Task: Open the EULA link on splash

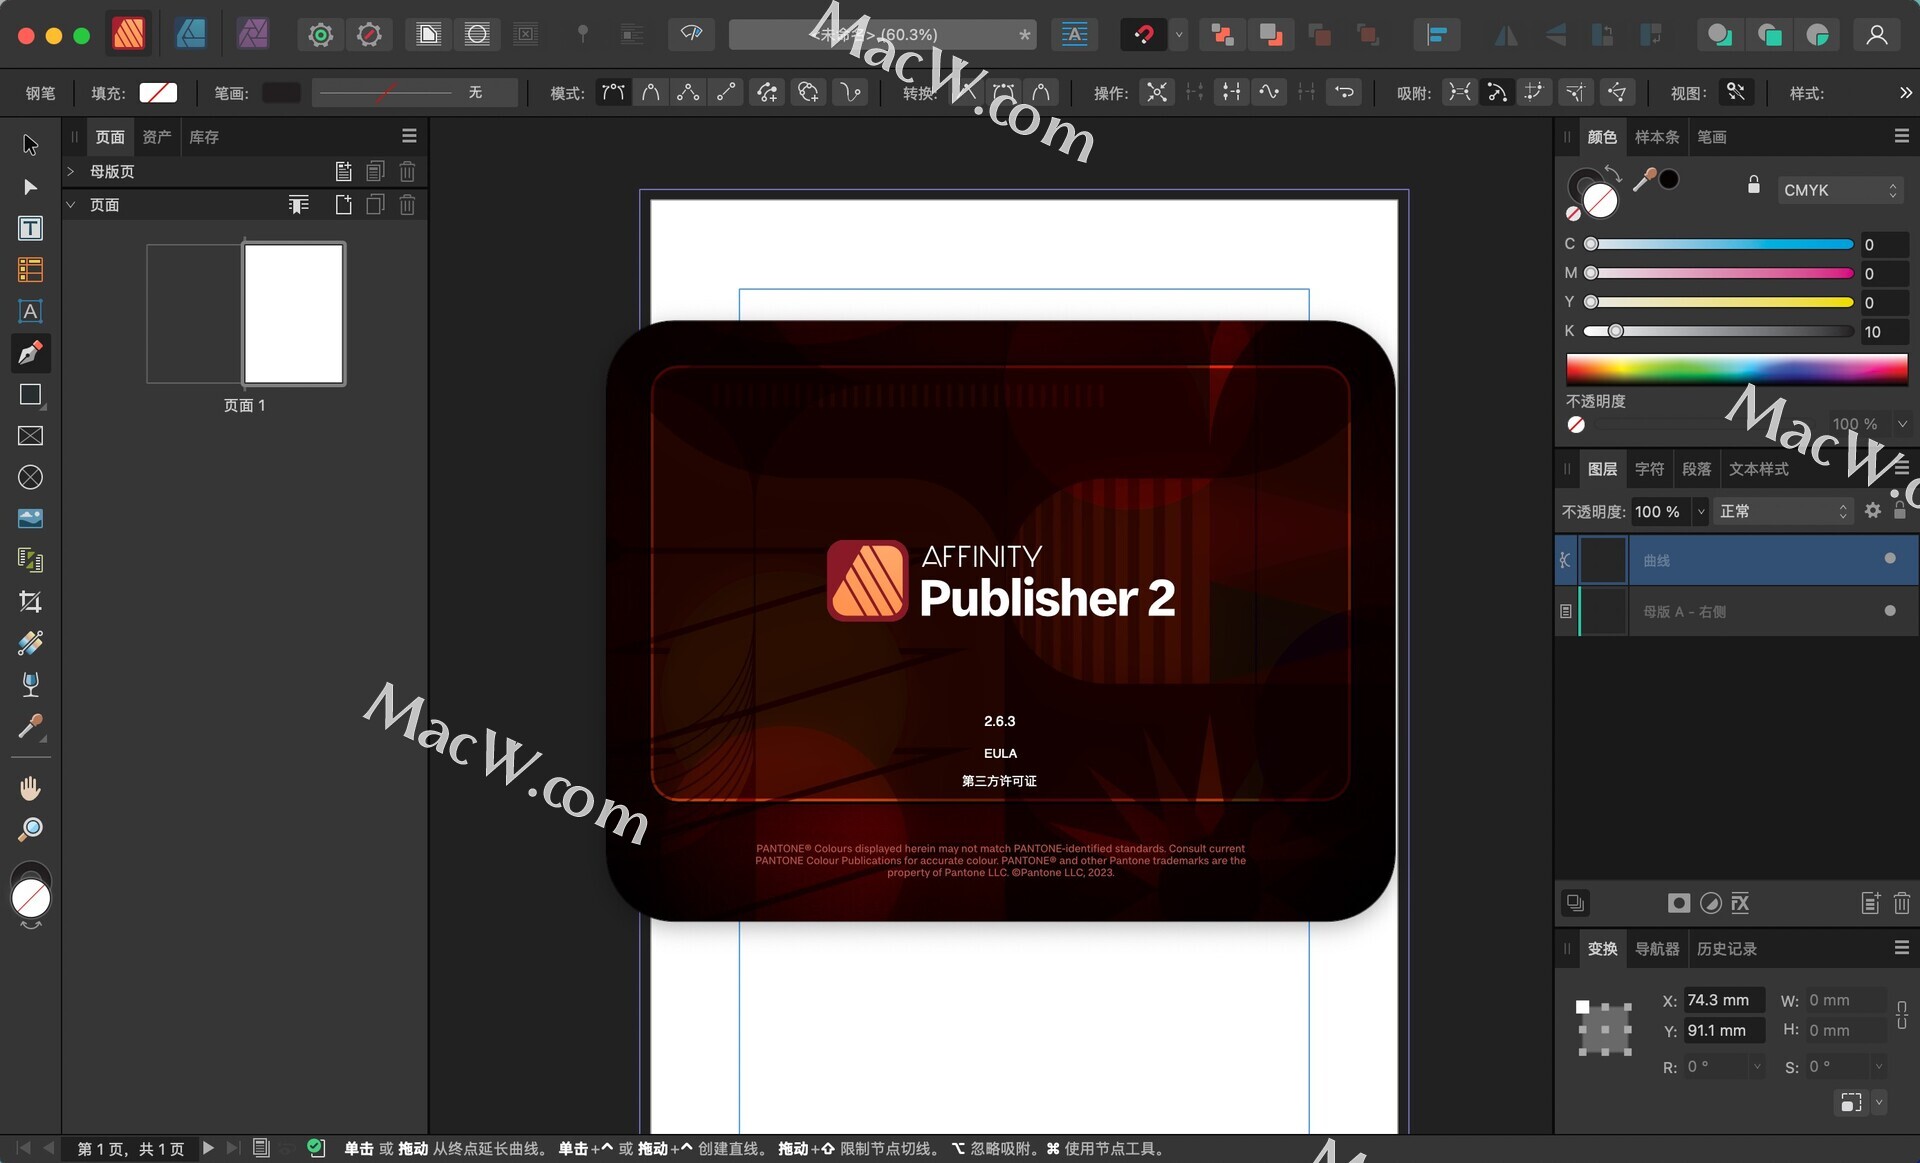Action: click(x=1000, y=753)
